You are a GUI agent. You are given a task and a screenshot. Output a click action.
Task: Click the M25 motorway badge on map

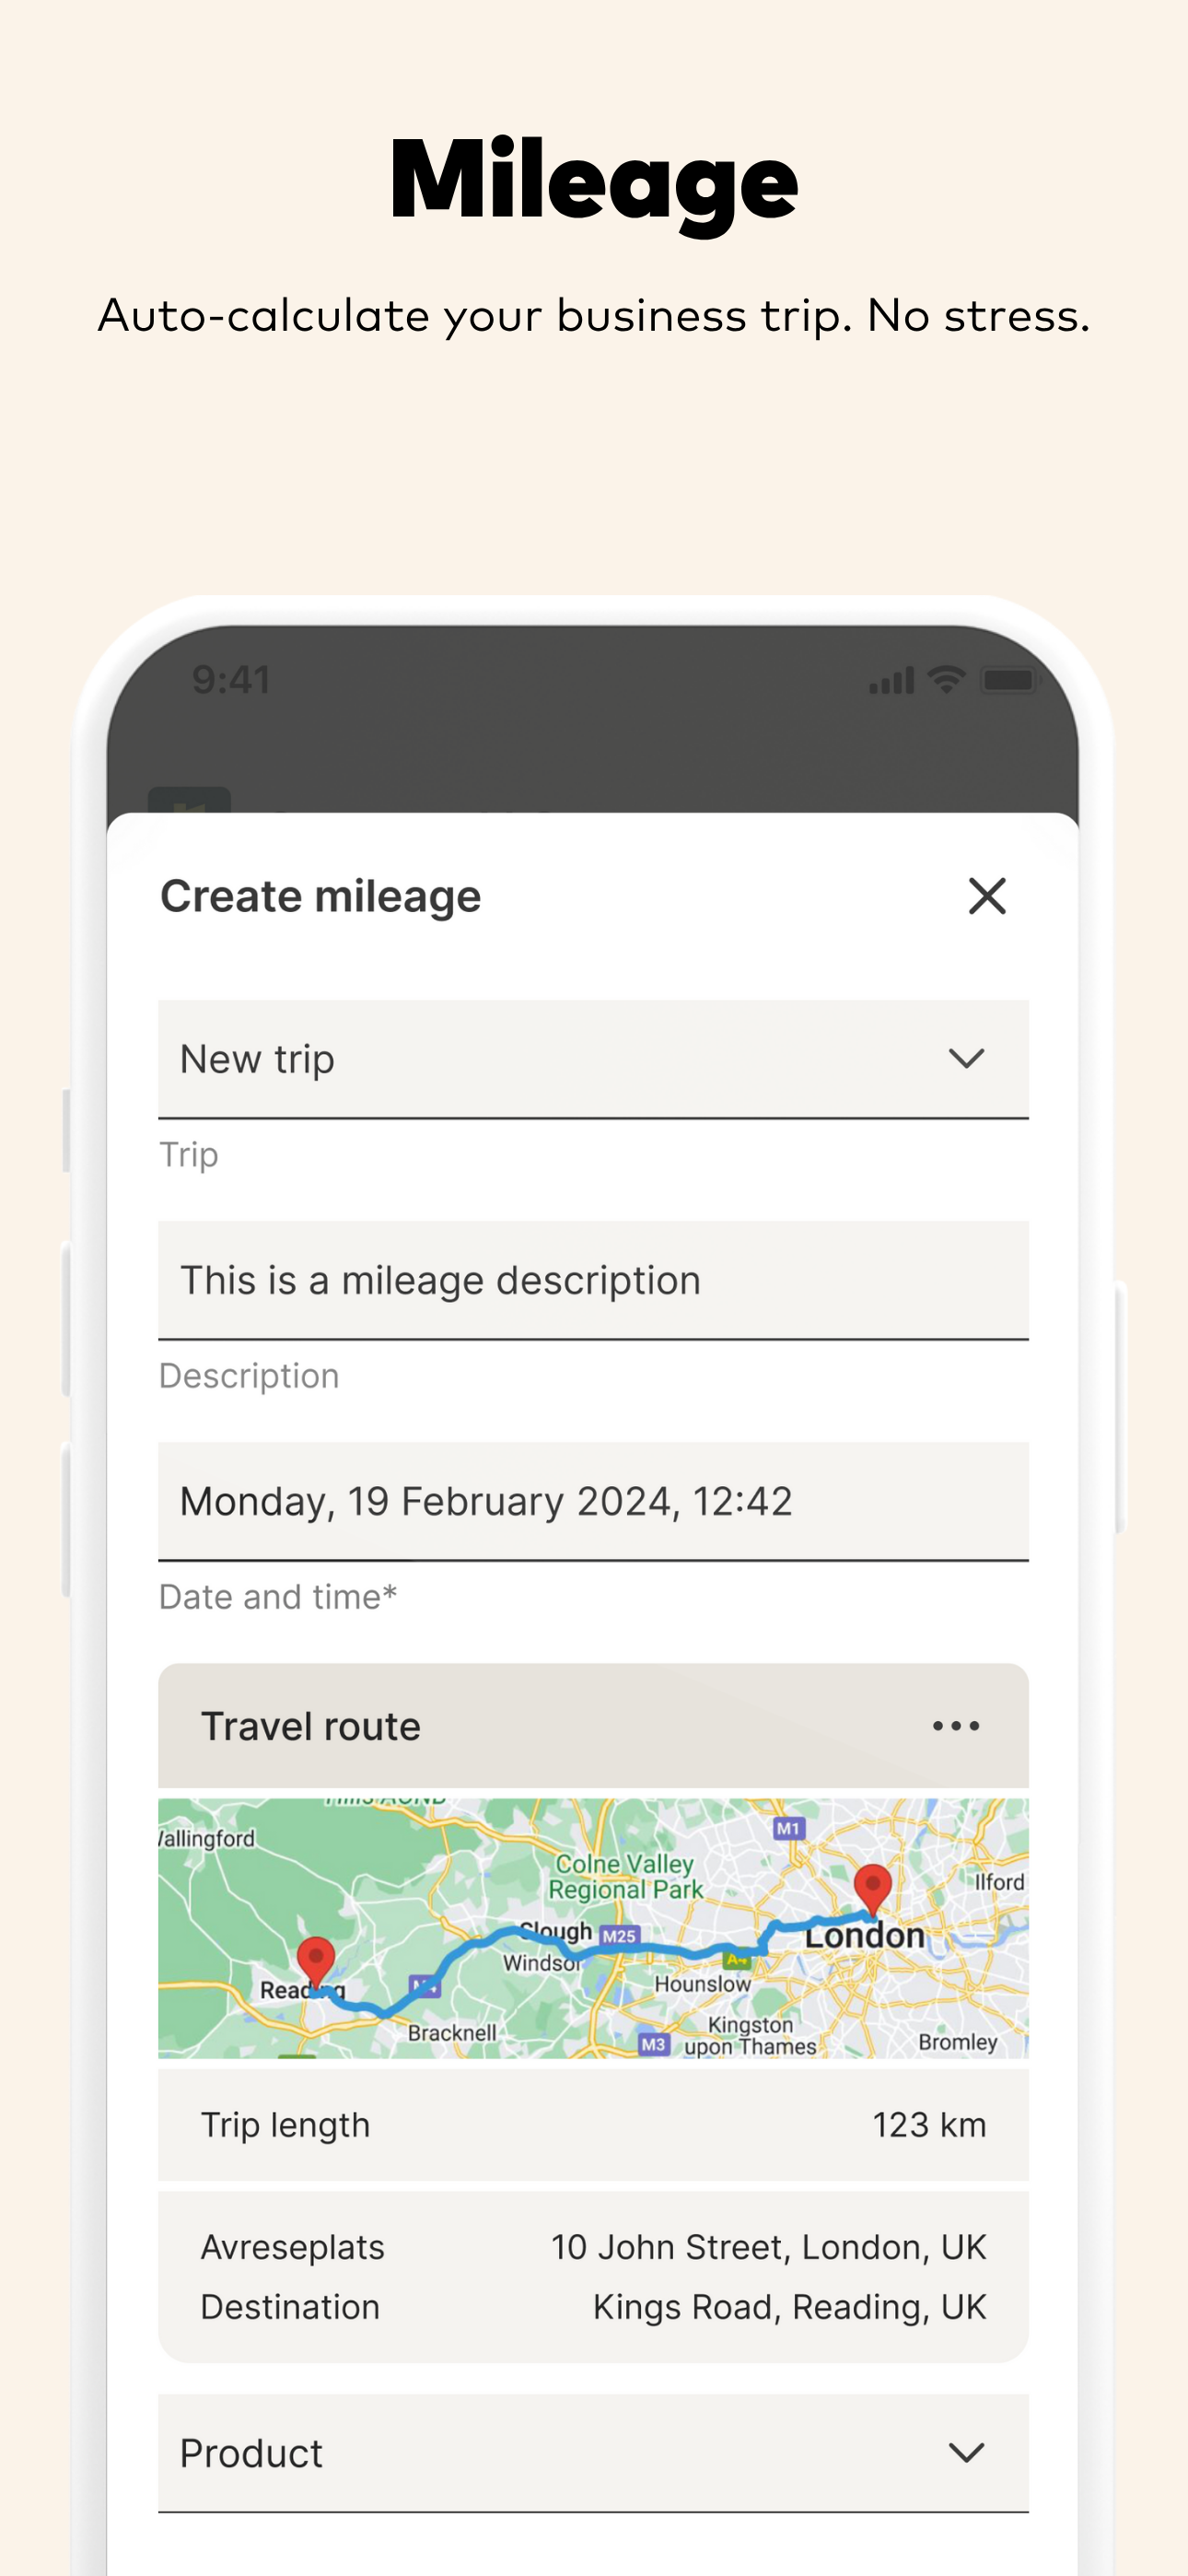tap(619, 1936)
